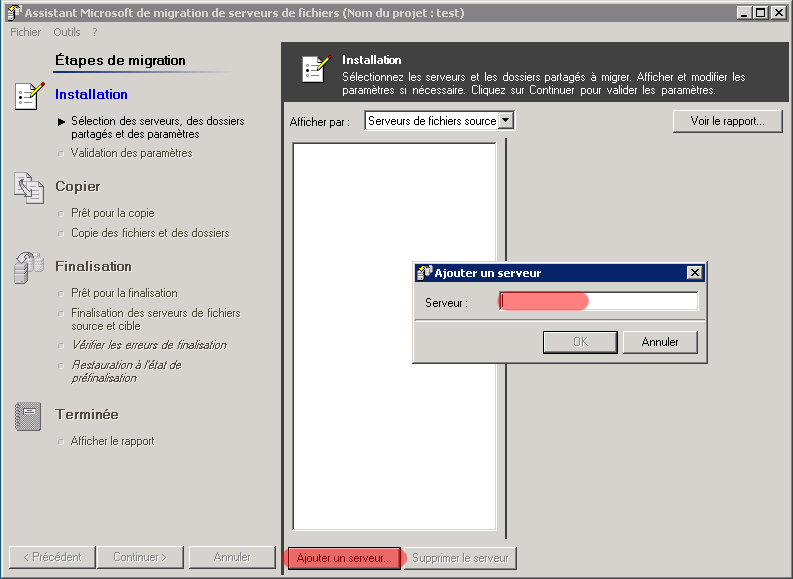Click Annuler in the Ajouter un serveur dialog
This screenshot has height=579, width=793.
pos(660,342)
